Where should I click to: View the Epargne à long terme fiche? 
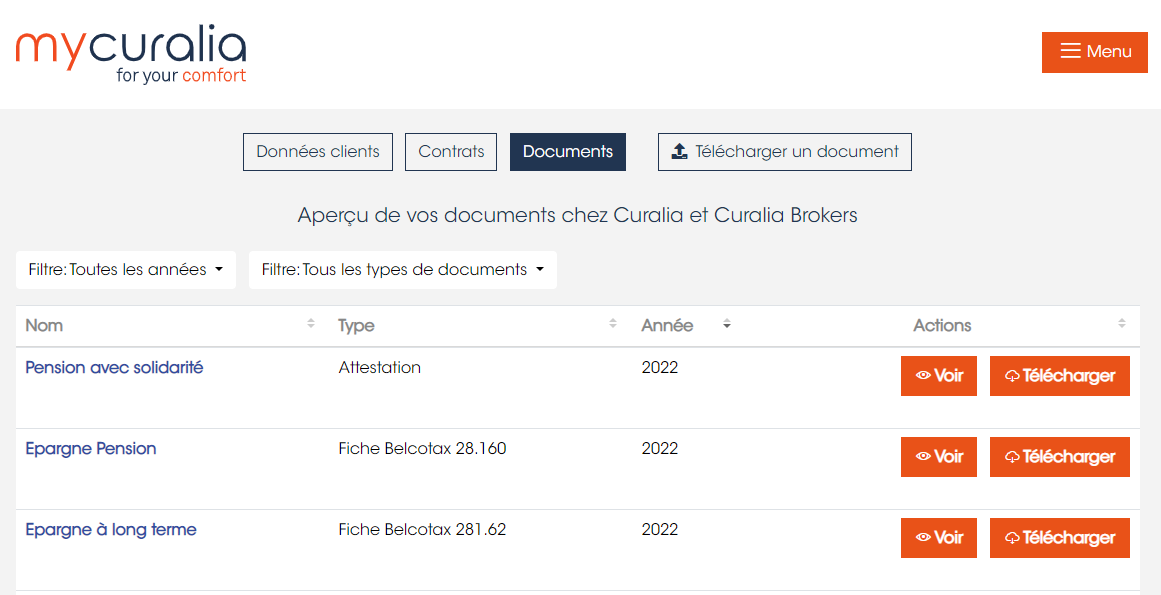939,538
